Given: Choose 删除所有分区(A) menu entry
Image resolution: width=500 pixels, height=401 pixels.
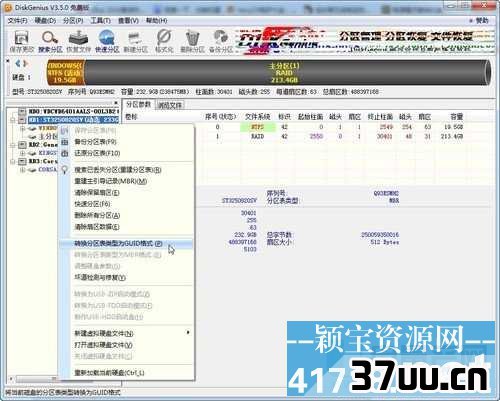Looking at the screenshot, I should point(127,216).
